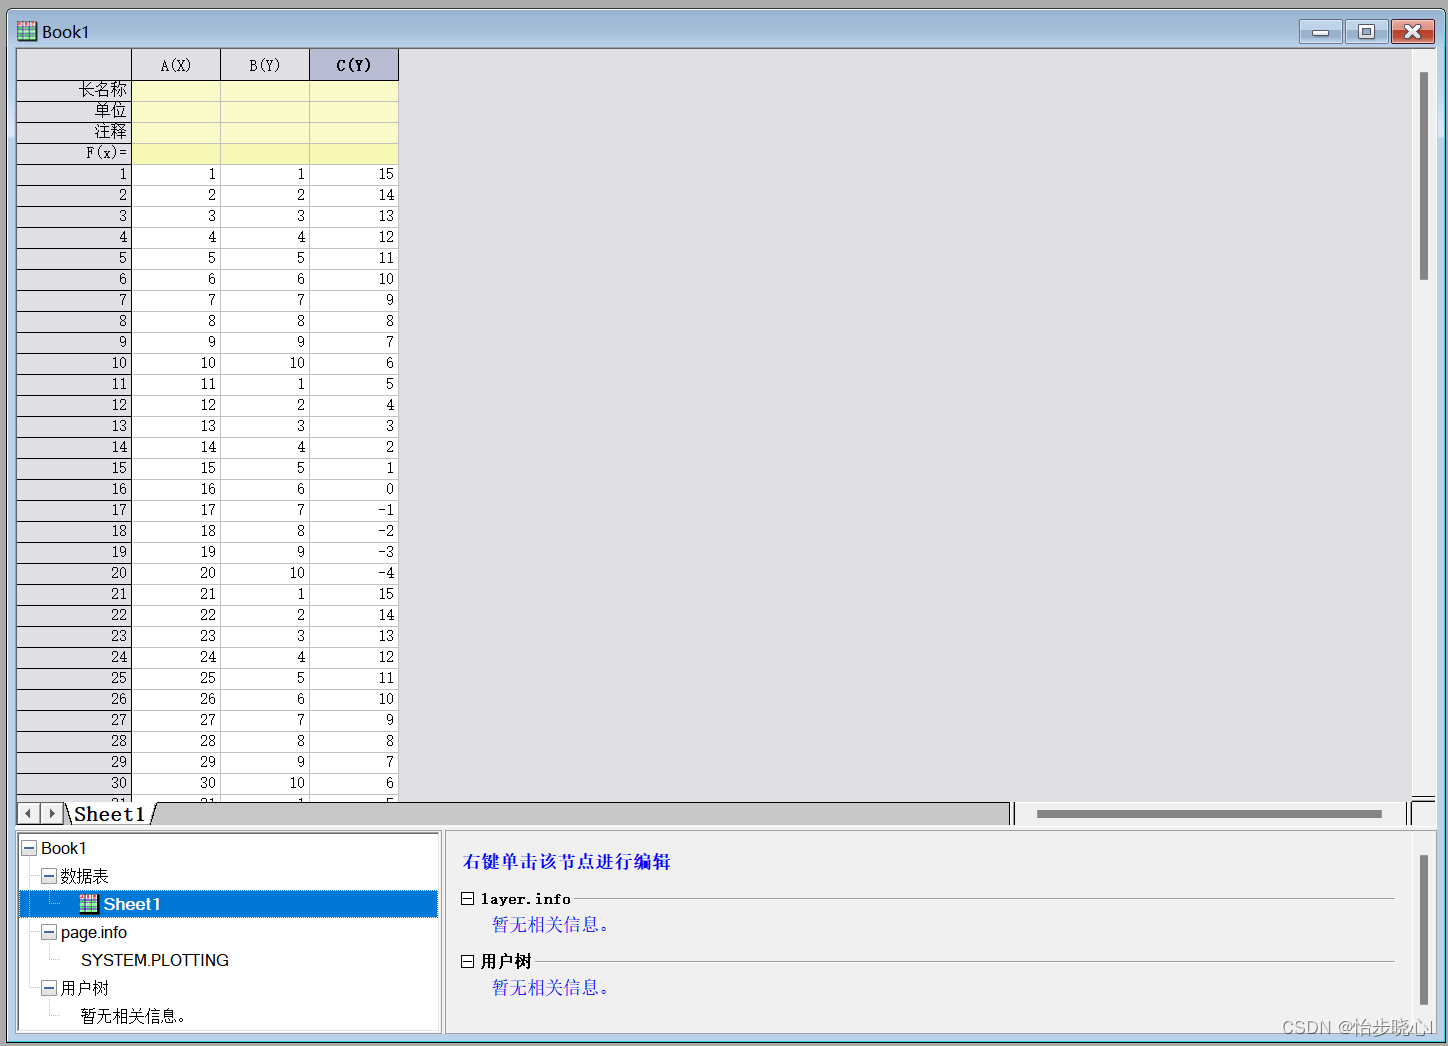Click the worksheet vertical scrollbar thumb
The width and height of the screenshot is (1448, 1046).
coord(1424,176)
